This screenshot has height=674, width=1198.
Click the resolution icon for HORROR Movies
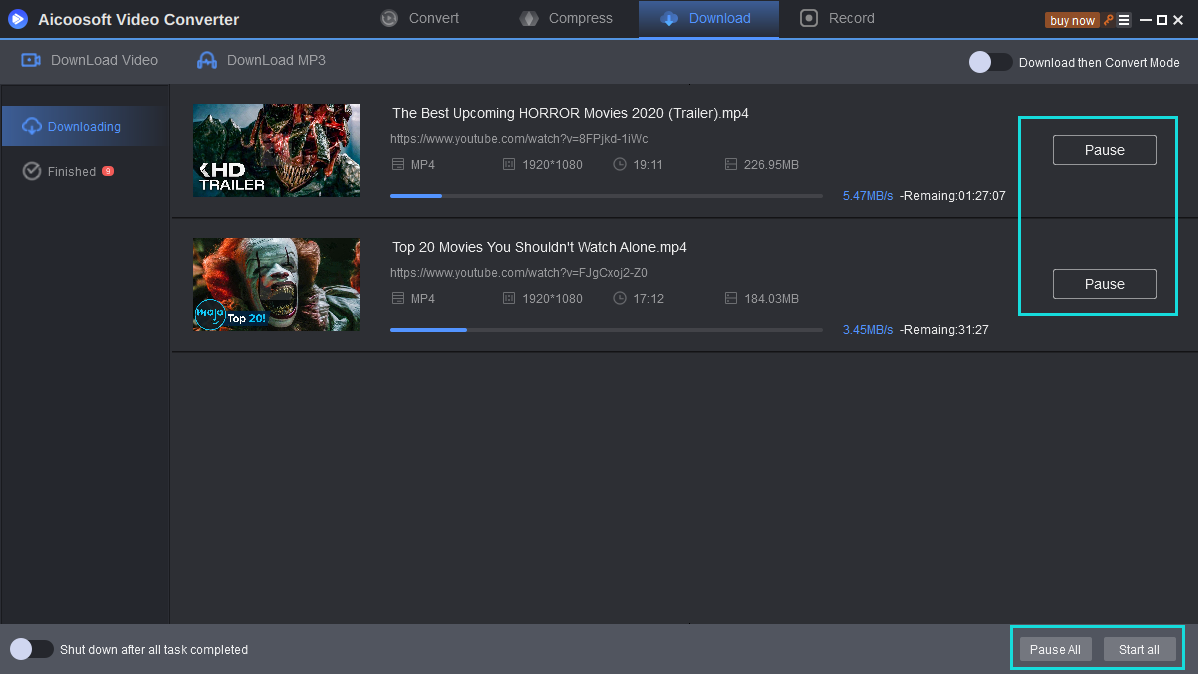509,164
